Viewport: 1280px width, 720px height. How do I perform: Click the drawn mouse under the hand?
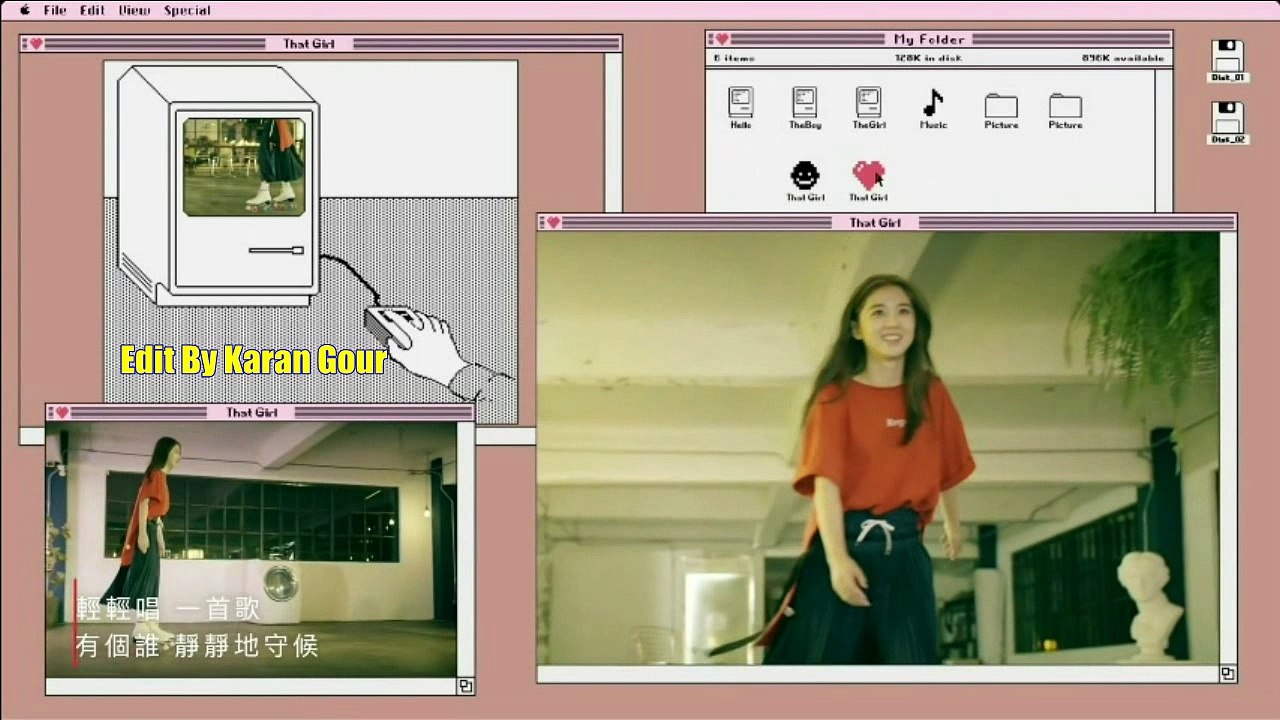[392, 325]
